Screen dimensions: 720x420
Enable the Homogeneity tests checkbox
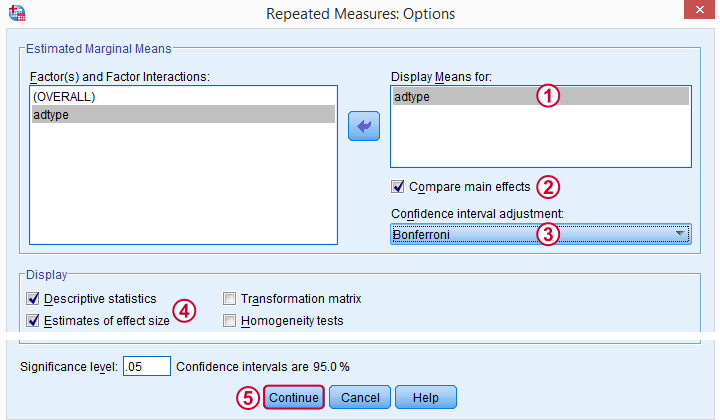[229, 320]
